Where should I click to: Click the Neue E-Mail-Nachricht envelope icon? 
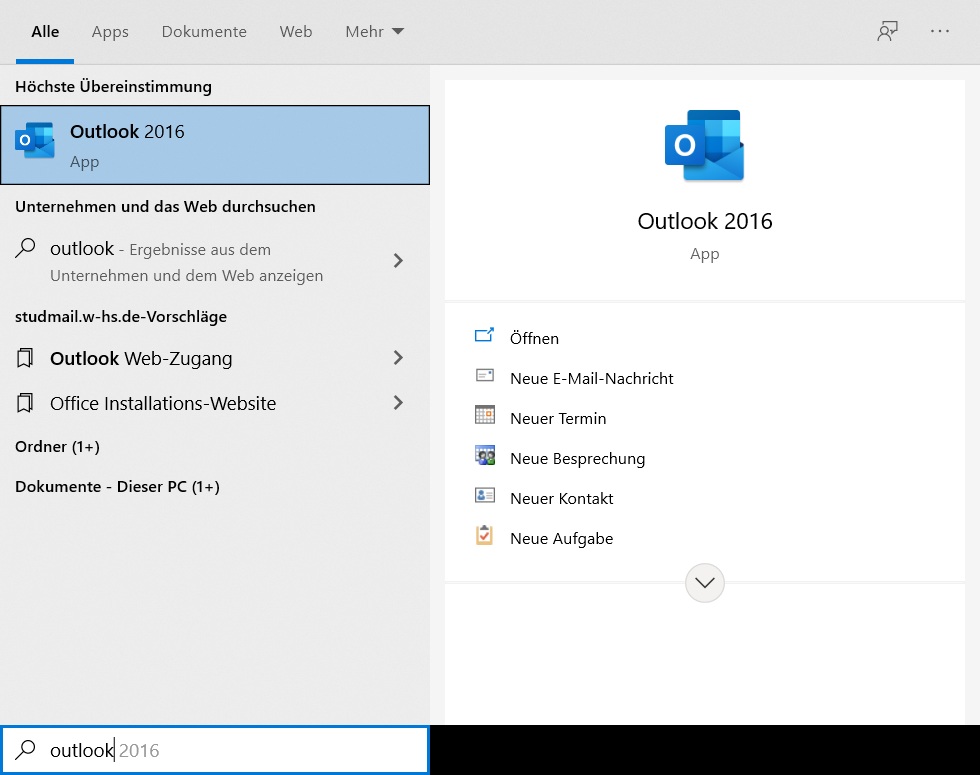point(485,377)
